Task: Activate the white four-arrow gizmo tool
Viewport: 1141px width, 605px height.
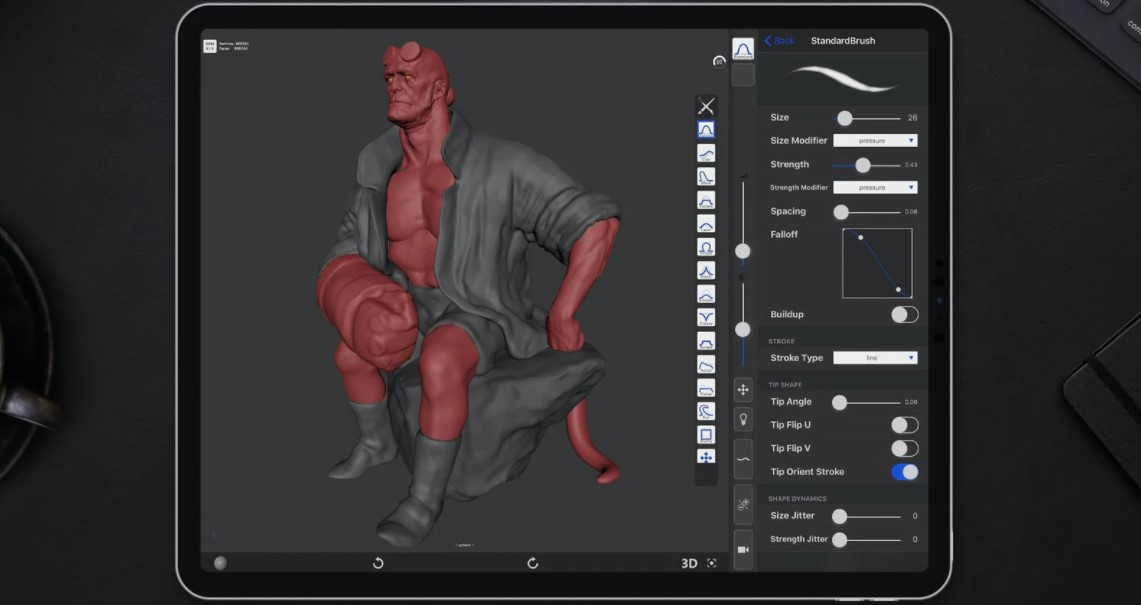Action: (743, 390)
